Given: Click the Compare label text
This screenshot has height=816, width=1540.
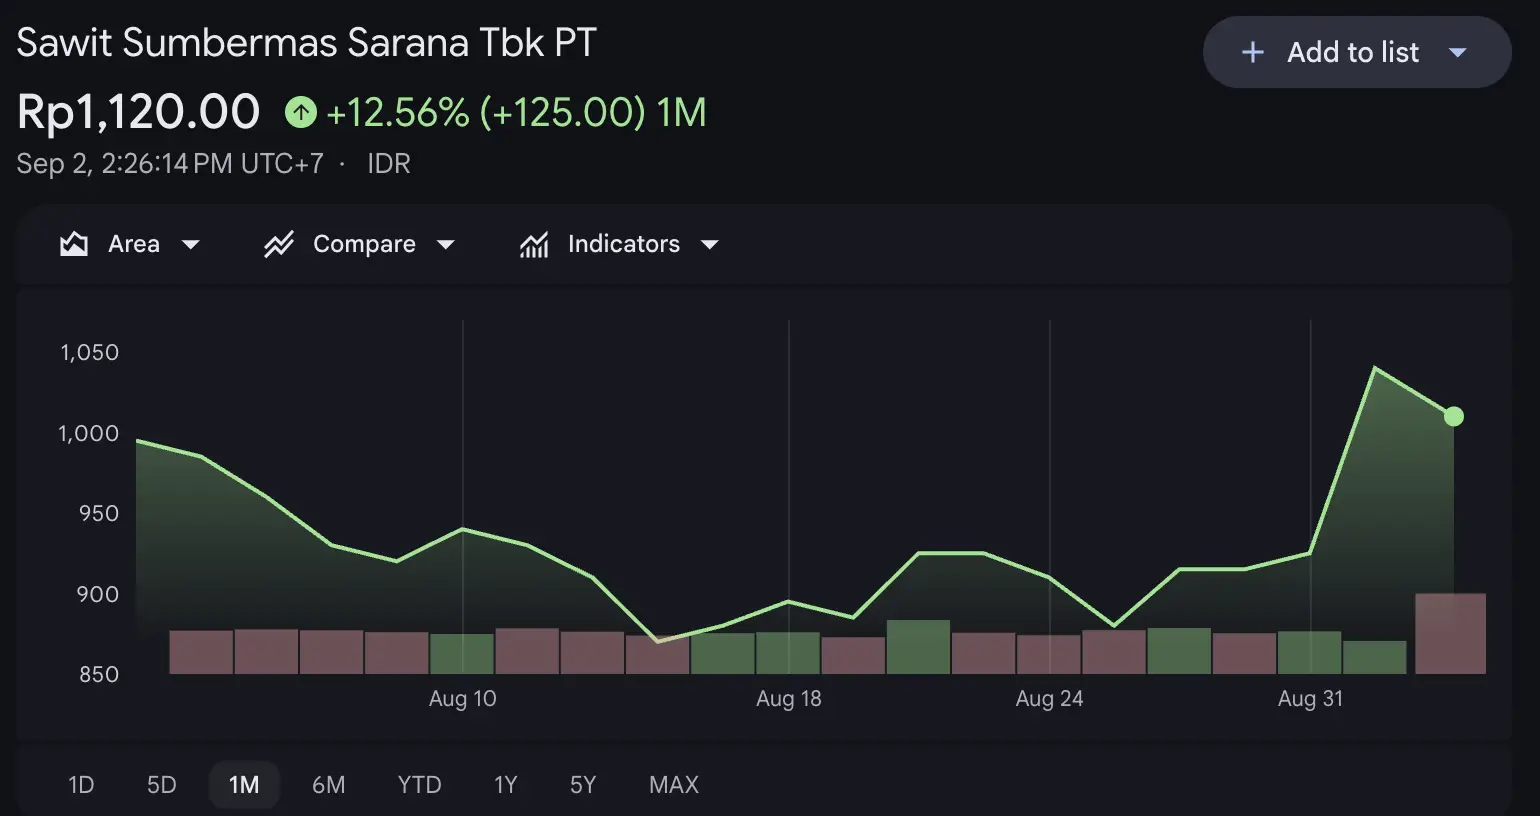Looking at the screenshot, I should point(364,244).
